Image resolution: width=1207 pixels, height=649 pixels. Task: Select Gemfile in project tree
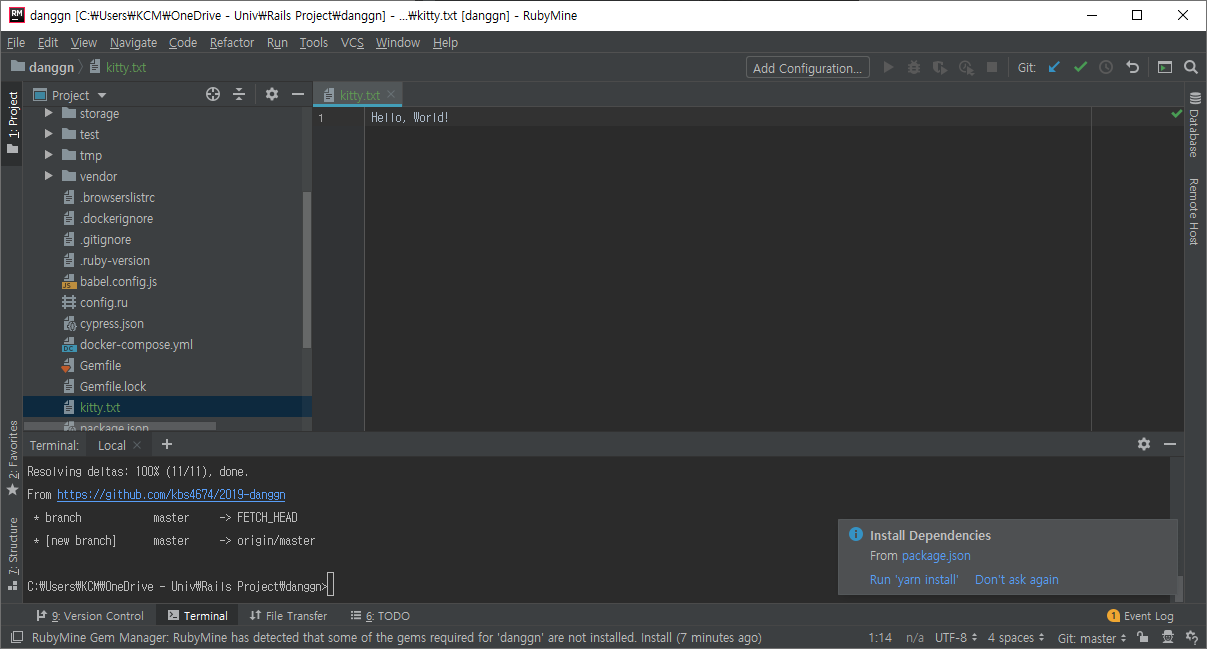100,365
